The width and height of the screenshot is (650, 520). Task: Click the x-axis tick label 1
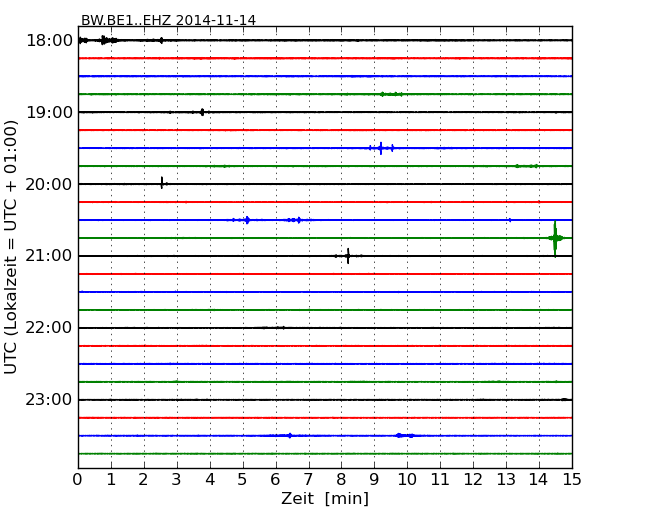[111, 479]
